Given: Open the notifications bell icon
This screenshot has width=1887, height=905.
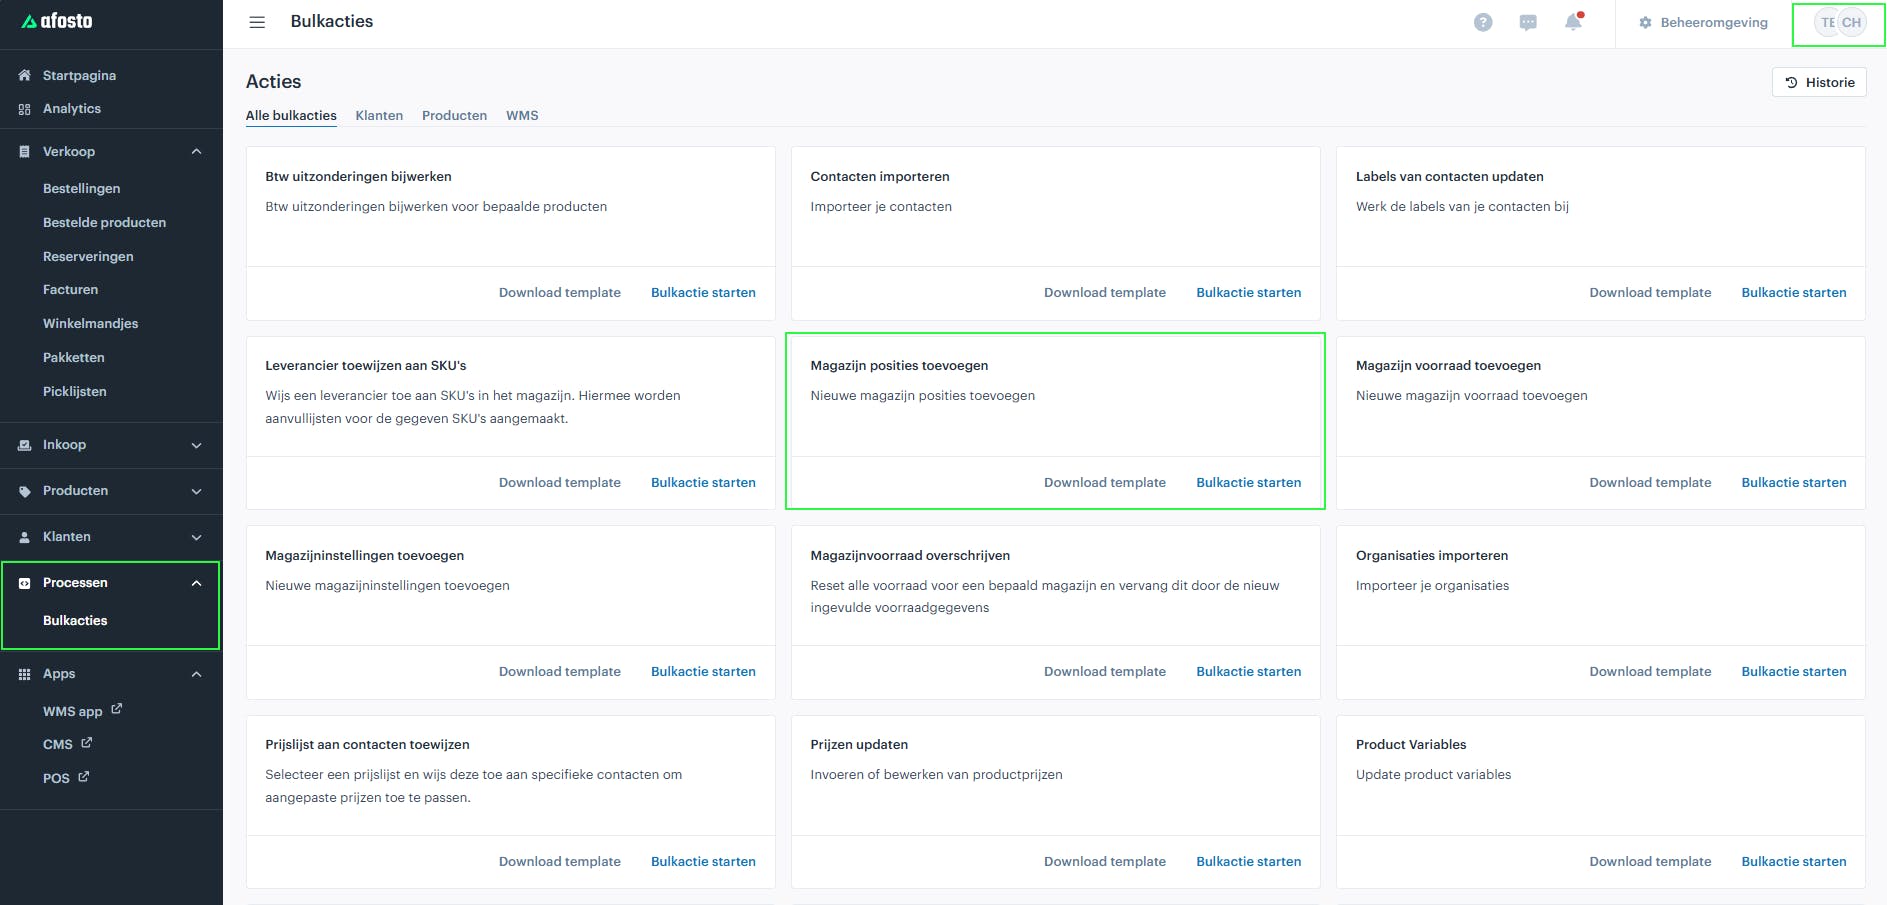Looking at the screenshot, I should tap(1574, 22).
